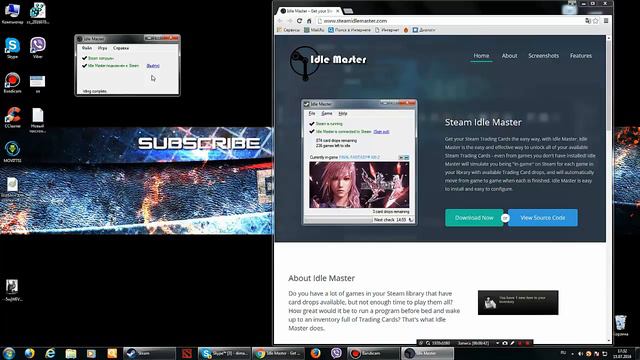Open the Поиск в Интернете bookmark
This screenshot has width=640, height=360.
(x=349, y=30)
